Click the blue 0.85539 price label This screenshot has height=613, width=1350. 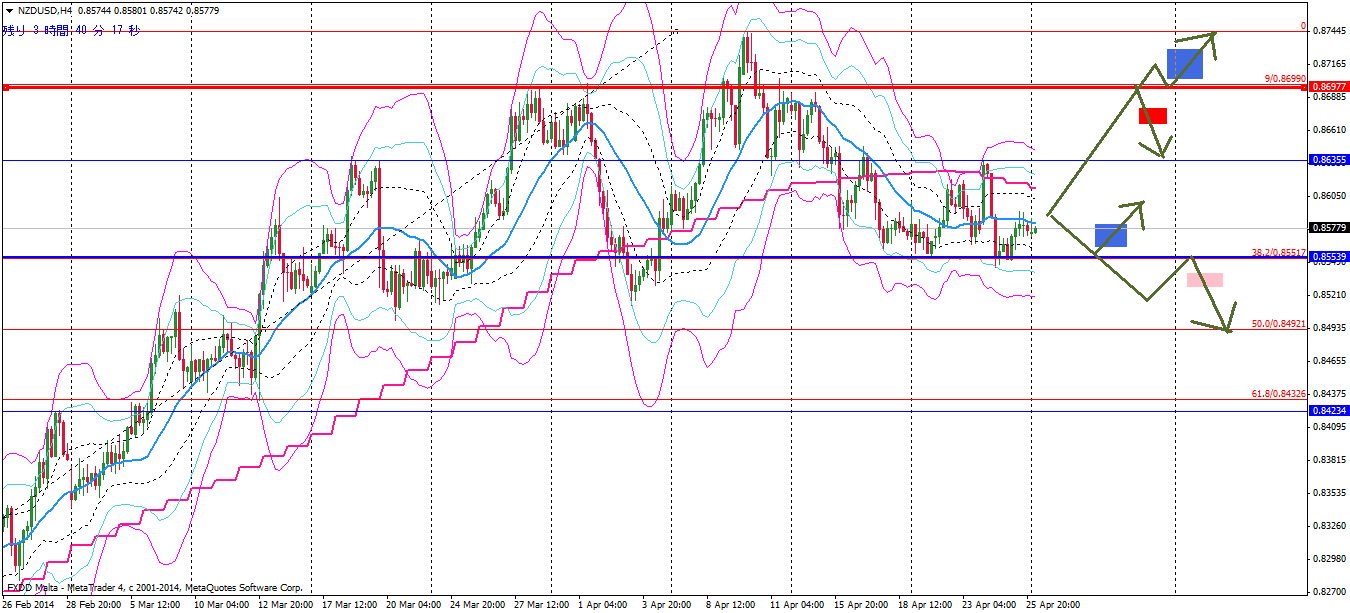pos(1327,258)
